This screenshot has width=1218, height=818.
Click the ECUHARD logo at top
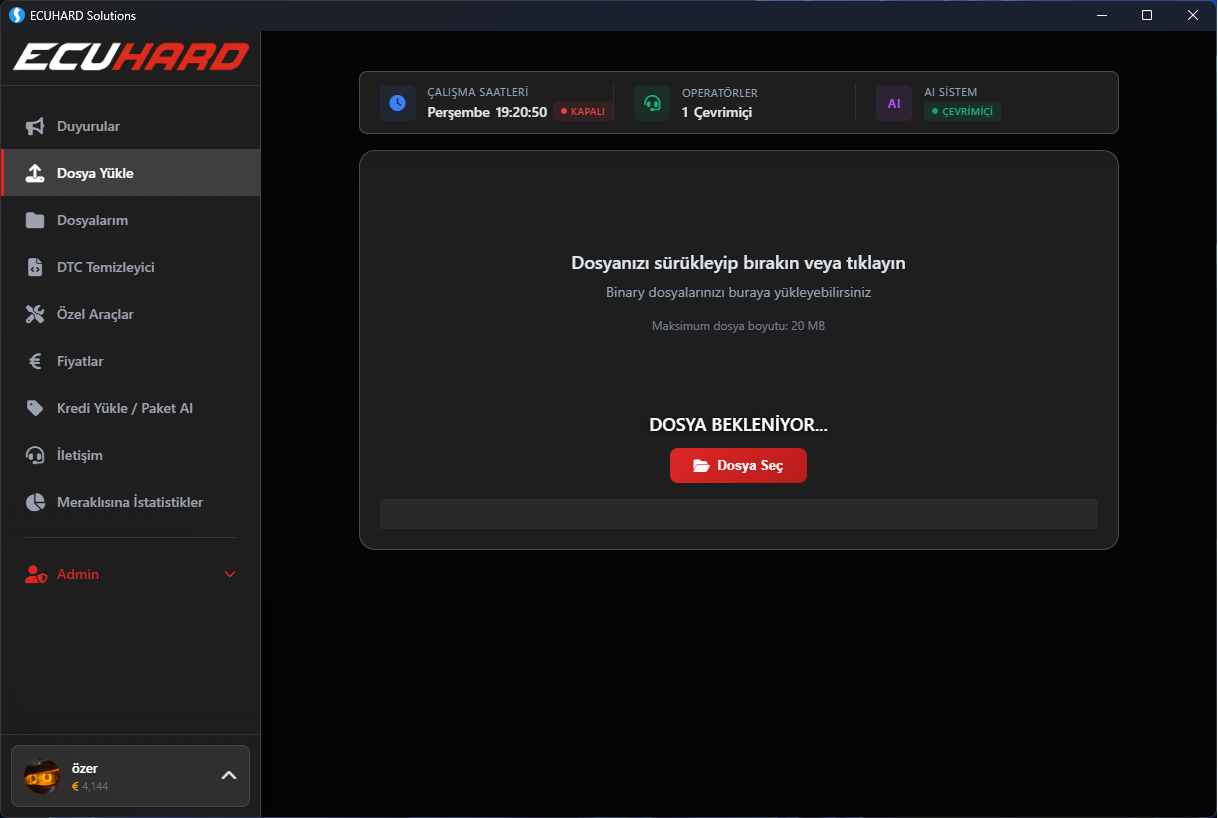tap(130, 57)
